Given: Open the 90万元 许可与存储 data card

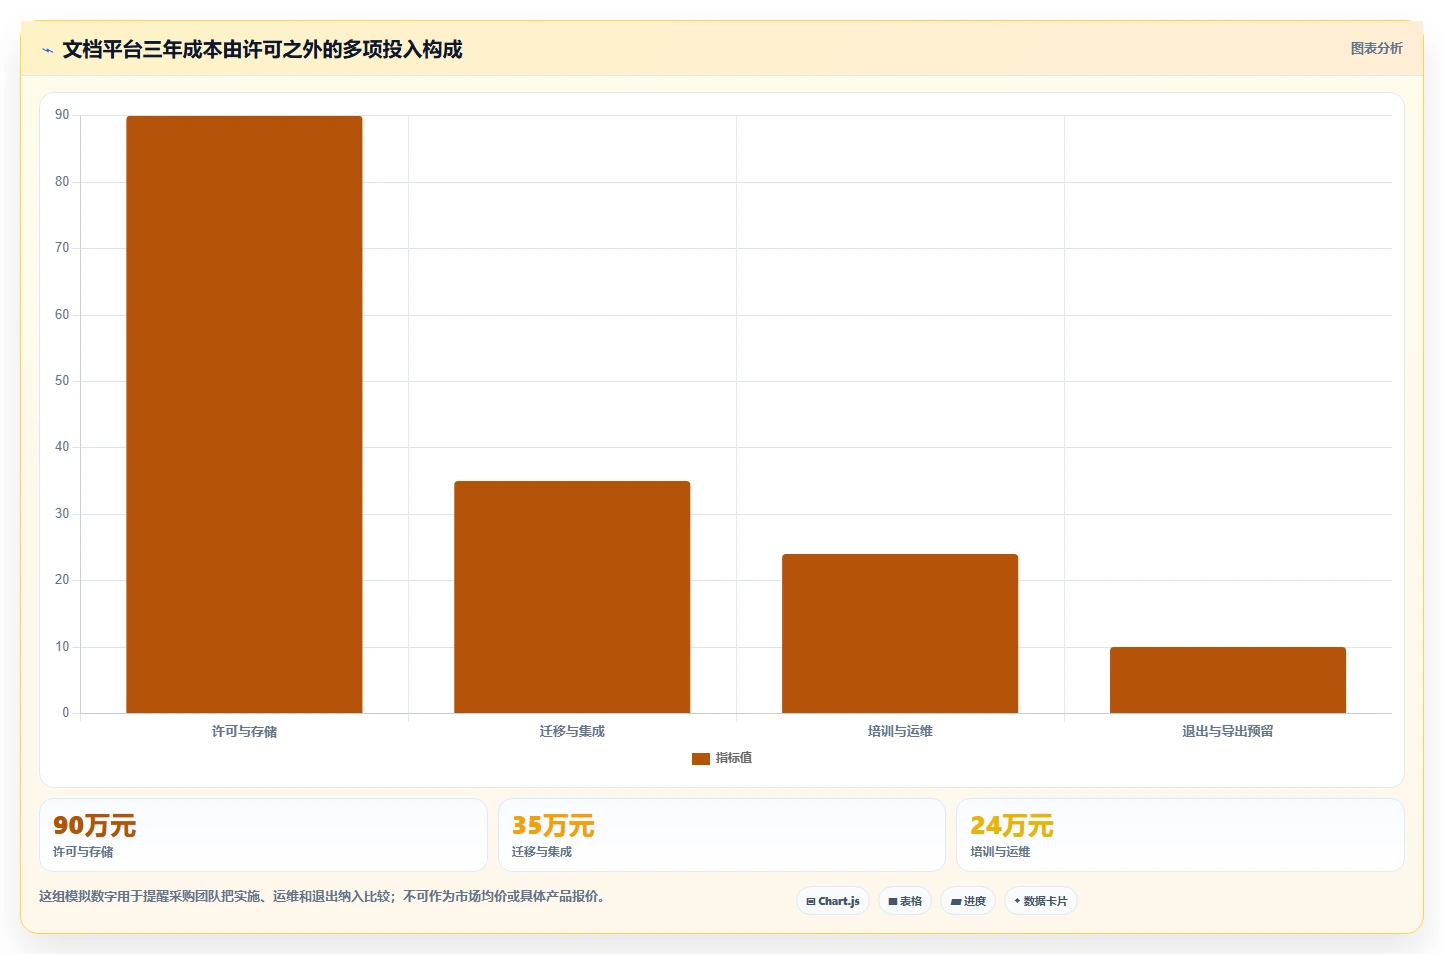Looking at the screenshot, I should coord(263,835).
